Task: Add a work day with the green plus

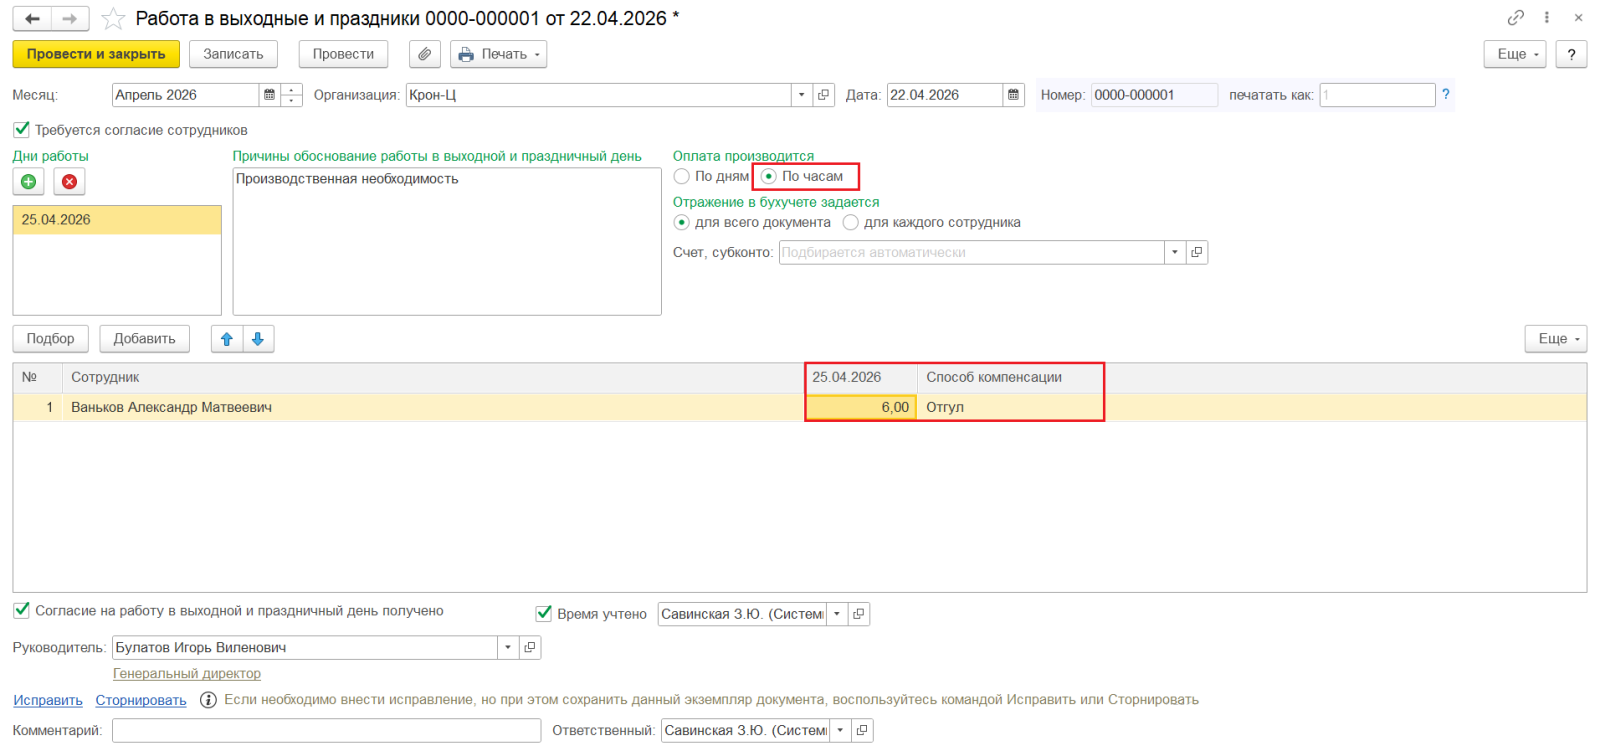Action: tap(29, 181)
